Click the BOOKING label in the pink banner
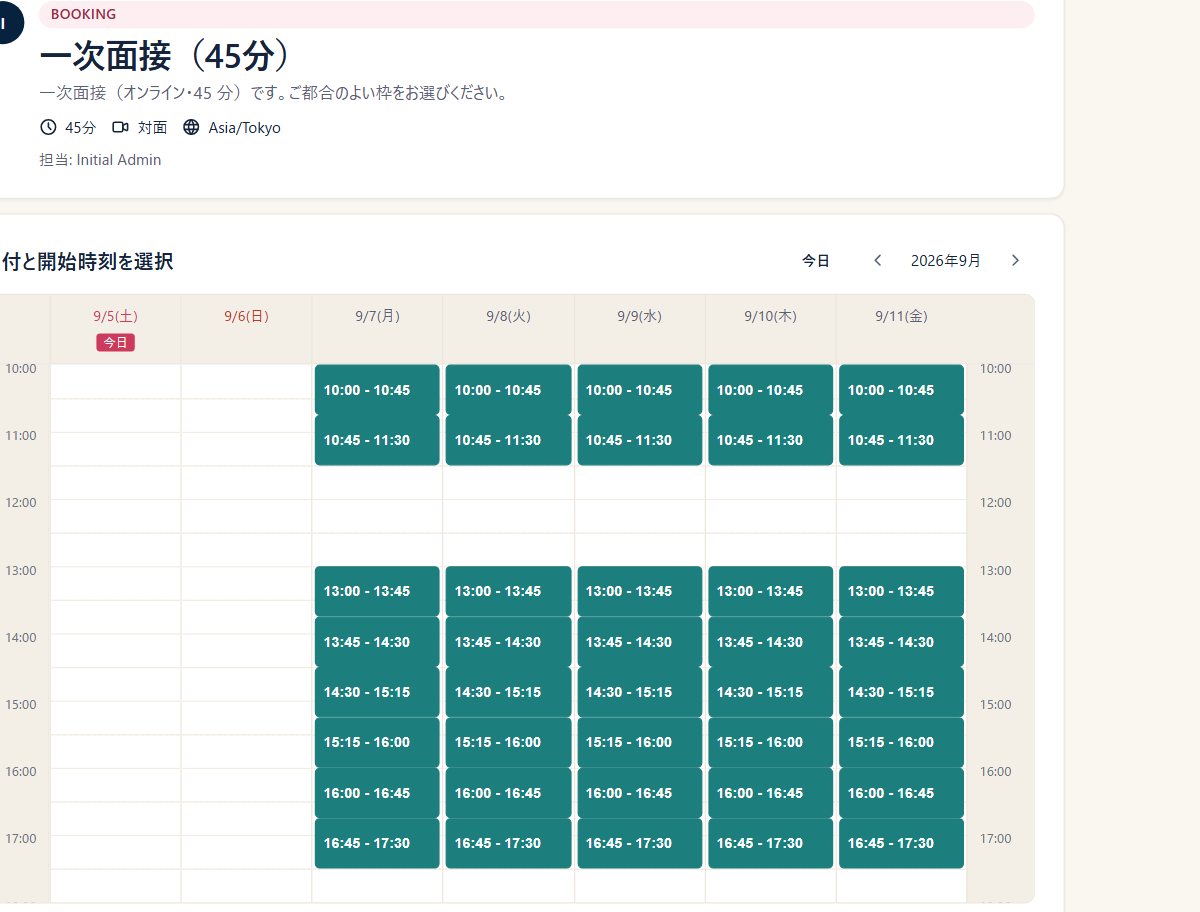Screen dimensions: 1200x912 coord(83,14)
